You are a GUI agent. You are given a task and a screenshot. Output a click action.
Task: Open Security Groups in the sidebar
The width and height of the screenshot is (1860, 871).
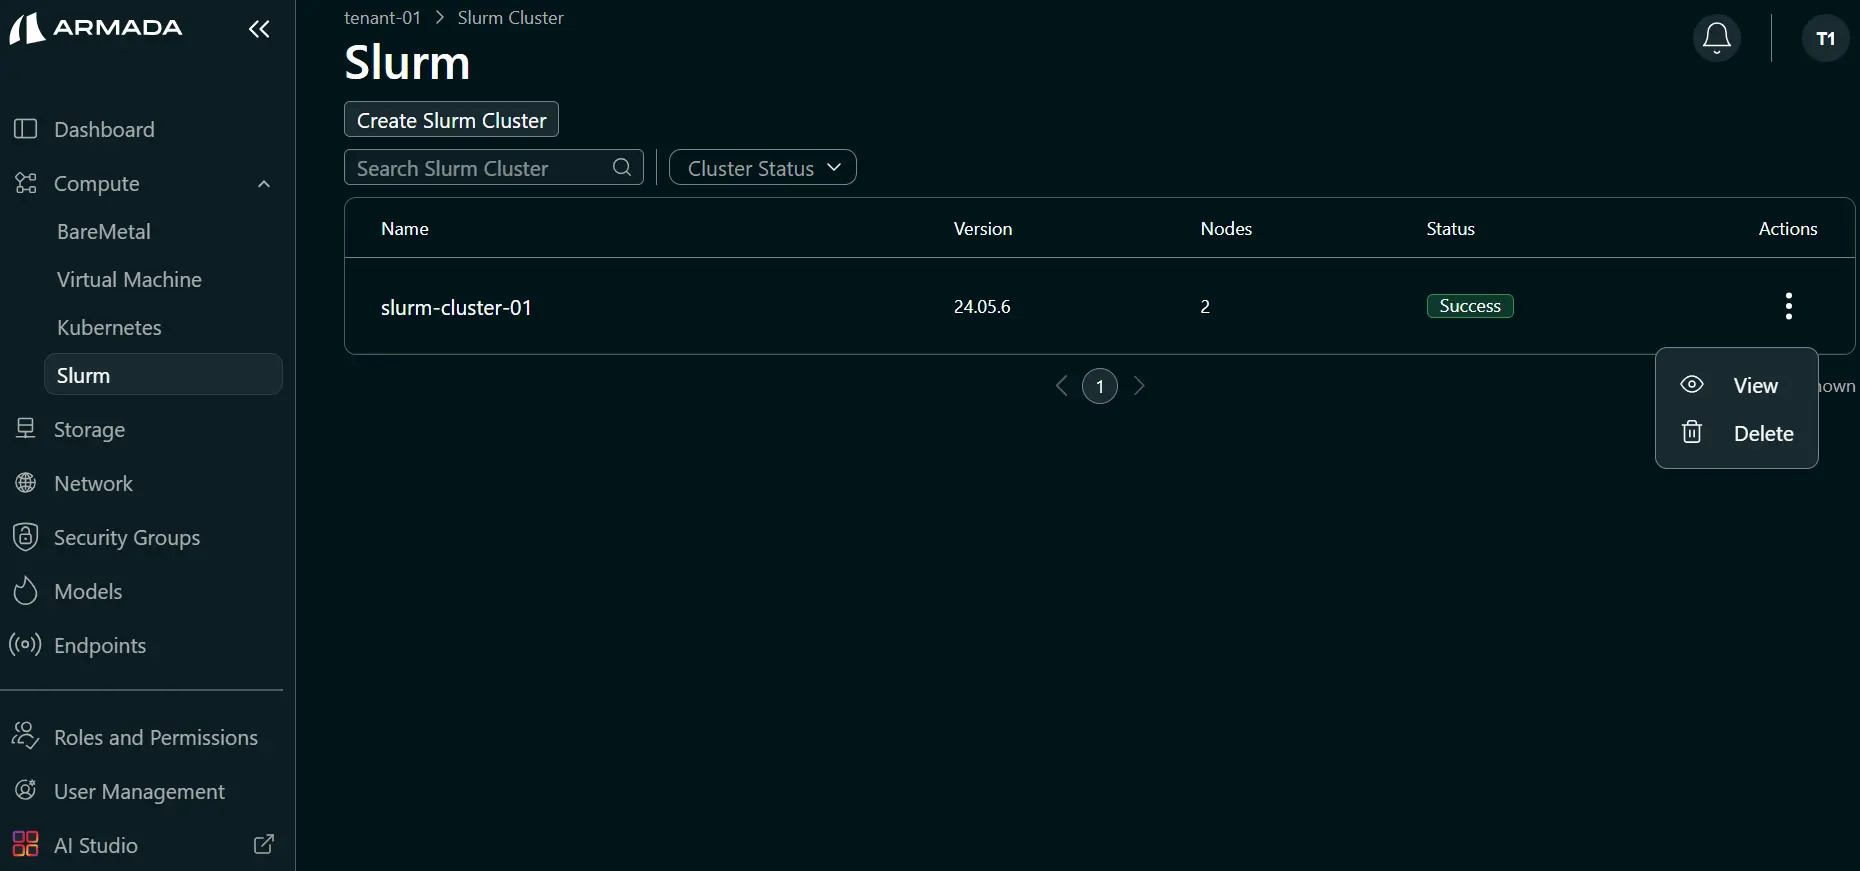[x=127, y=537]
